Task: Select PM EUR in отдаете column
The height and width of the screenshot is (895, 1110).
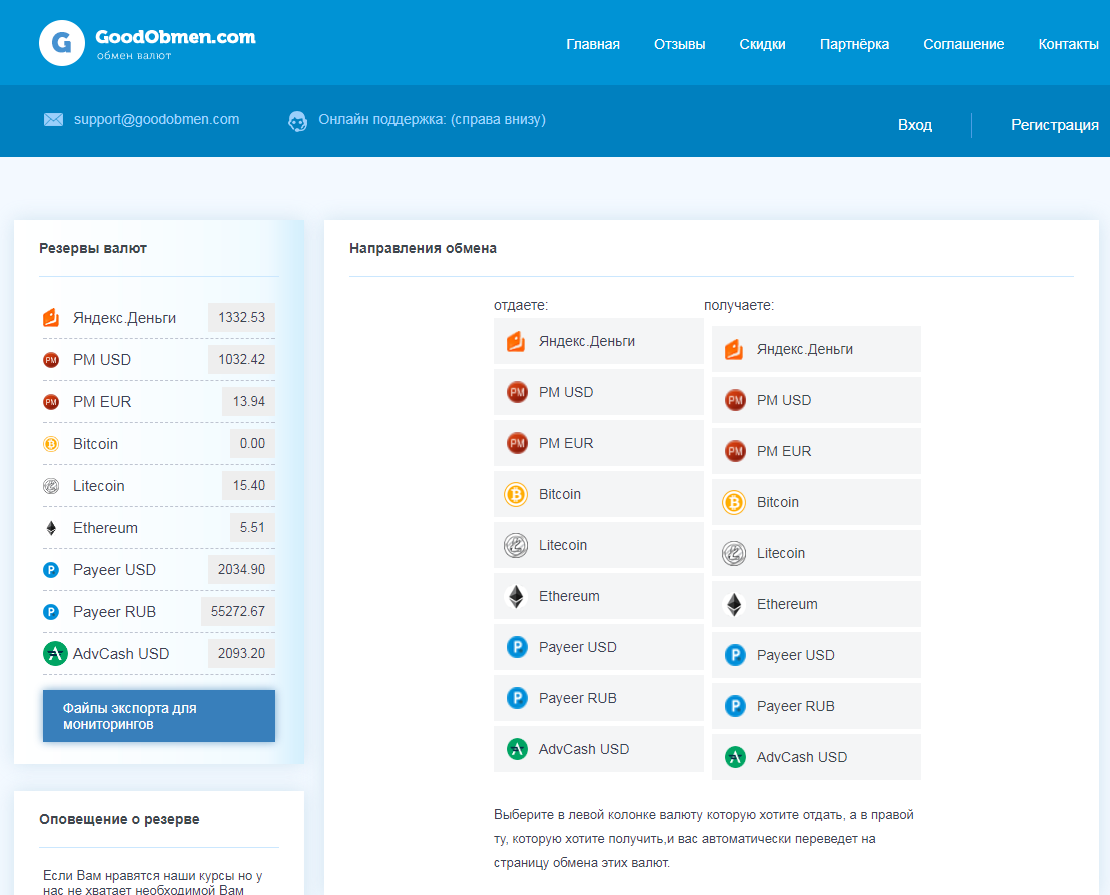Action: pos(599,443)
